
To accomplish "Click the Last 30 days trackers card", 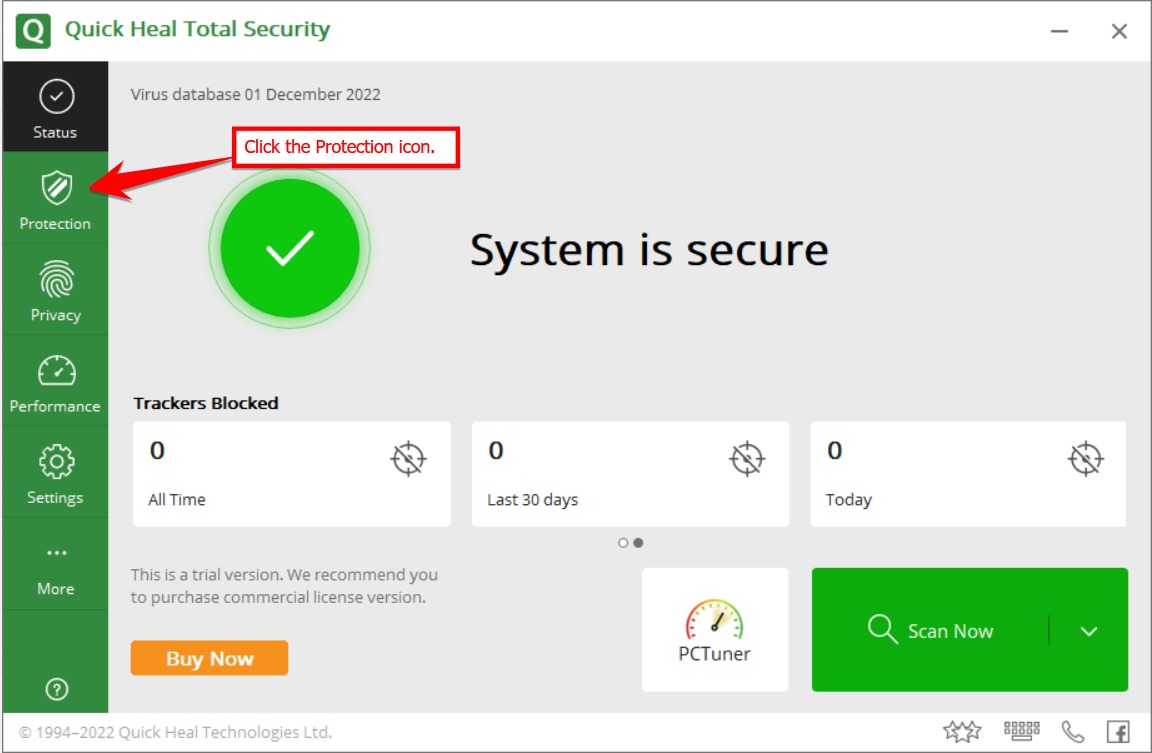I will pyautogui.click(x=630, y=474).
